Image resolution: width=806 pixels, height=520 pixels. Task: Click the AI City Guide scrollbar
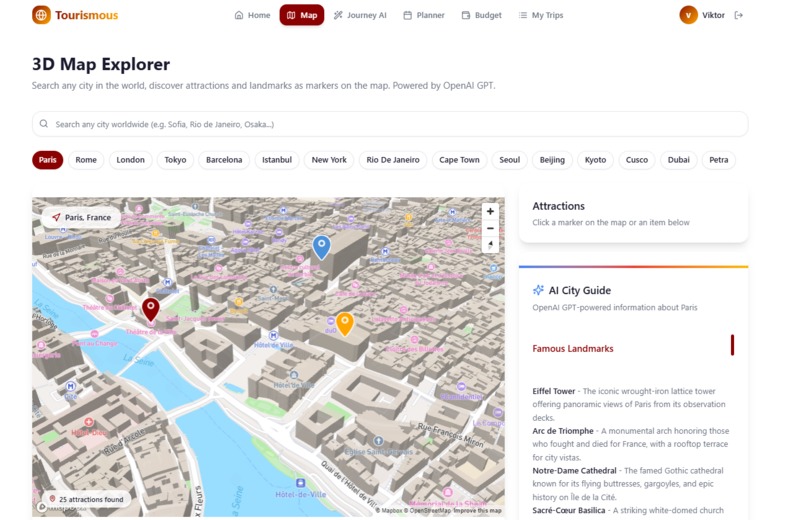732,345
